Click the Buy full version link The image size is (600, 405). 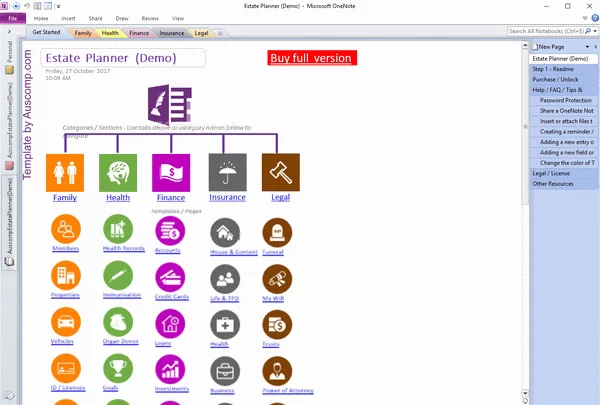312,57
